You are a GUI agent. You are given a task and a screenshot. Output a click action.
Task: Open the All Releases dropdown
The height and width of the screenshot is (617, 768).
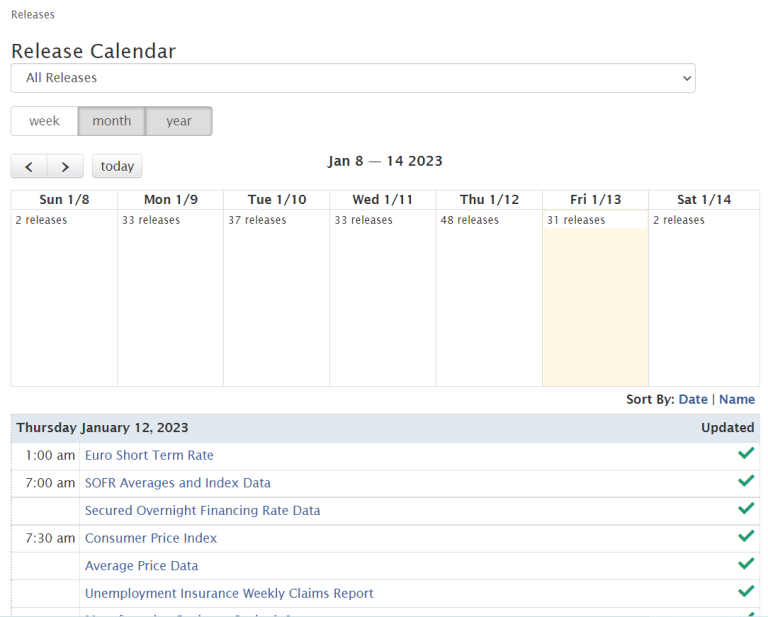click(353, 78)
